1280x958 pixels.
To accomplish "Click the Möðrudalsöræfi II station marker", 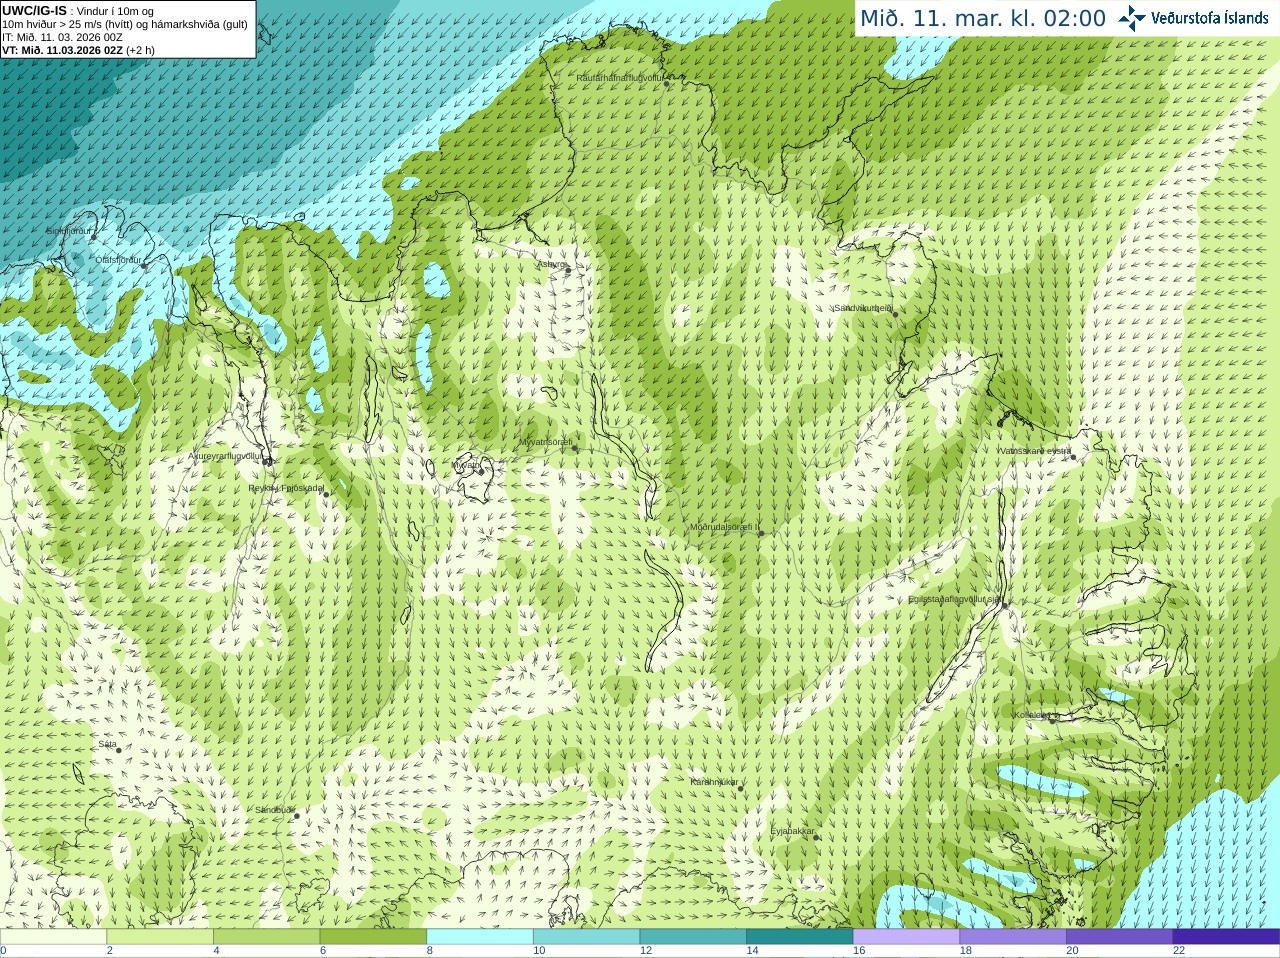I will pyautogui.click(x=761, y=533).
